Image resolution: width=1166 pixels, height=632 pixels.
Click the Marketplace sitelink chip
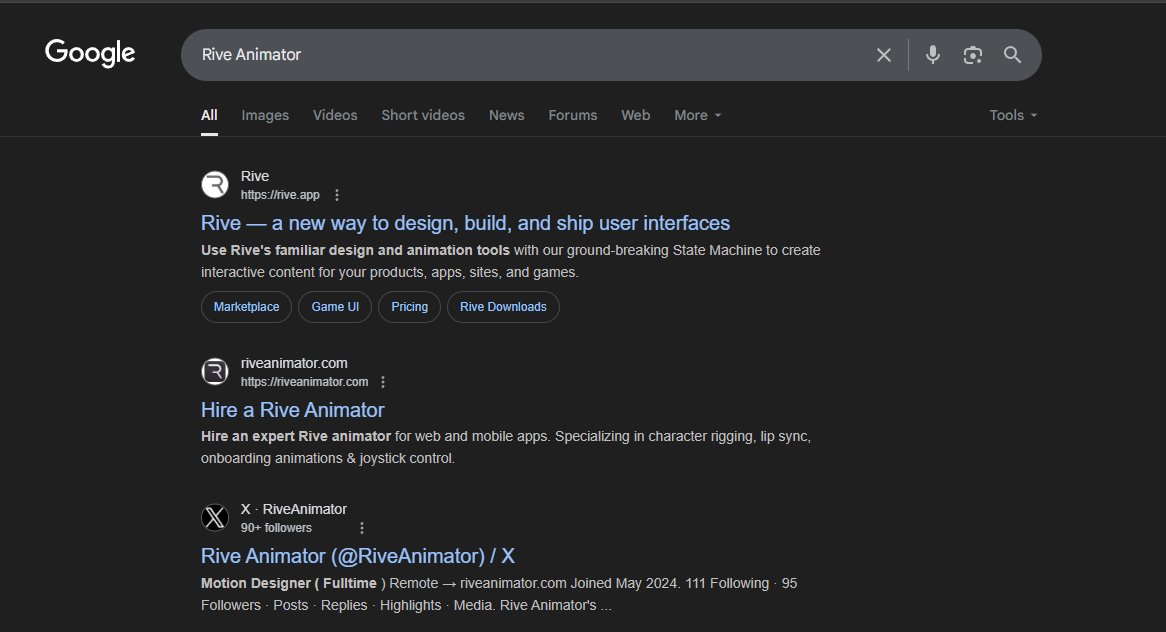(x=246, y=307)
